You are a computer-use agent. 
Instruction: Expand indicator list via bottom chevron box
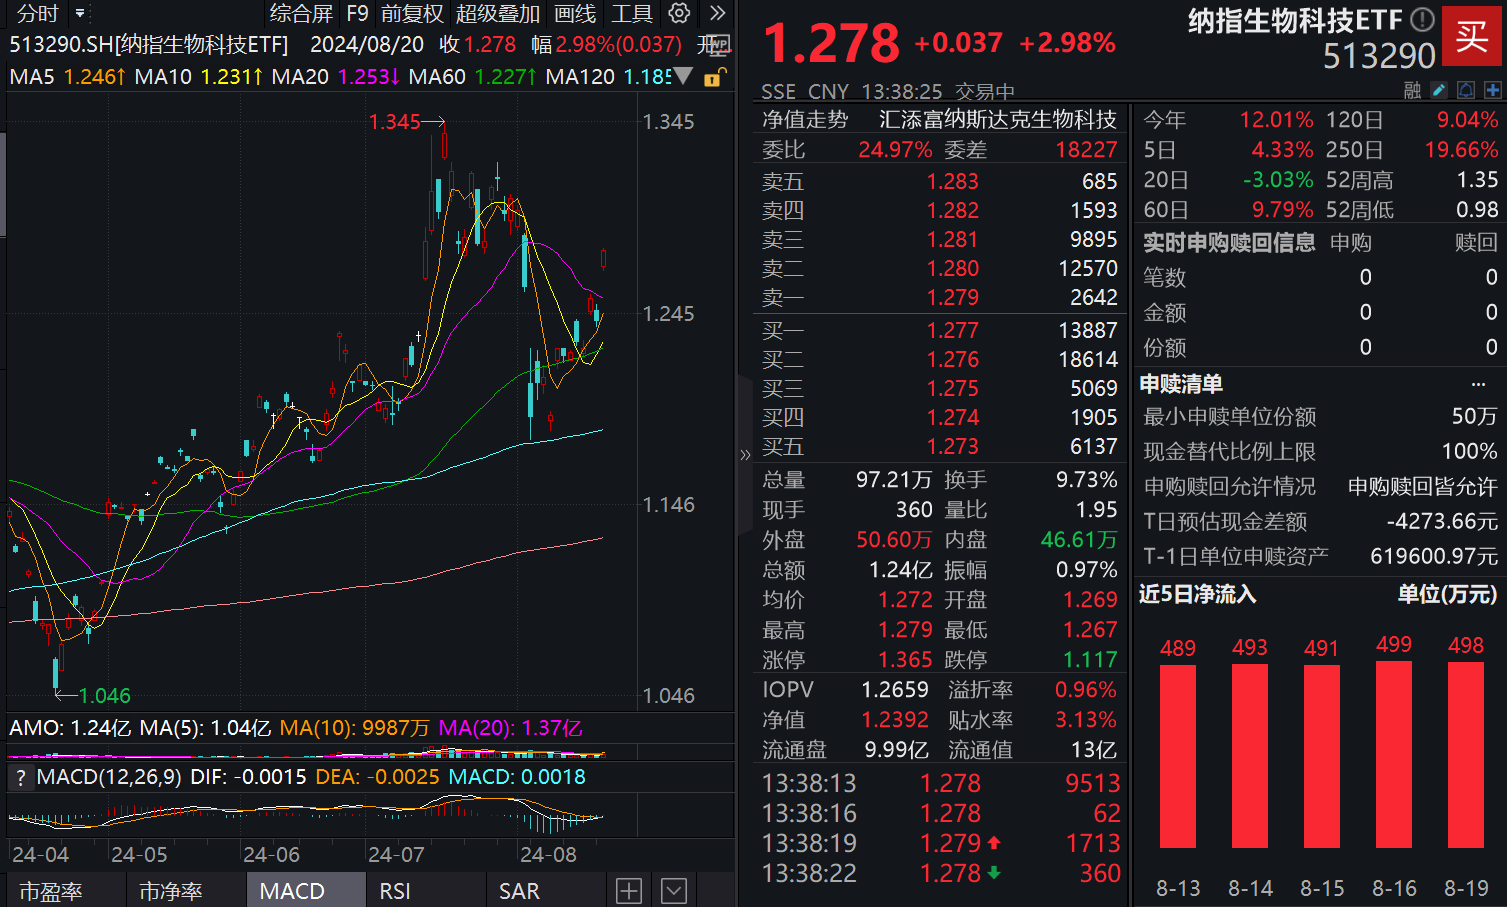coord(674,891)
